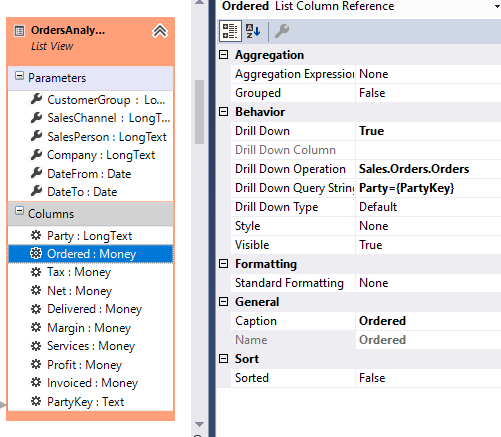This screenshot has height=437, width=501.
Task: Click the Sorted property value 'False'
Action: (428, 378)
